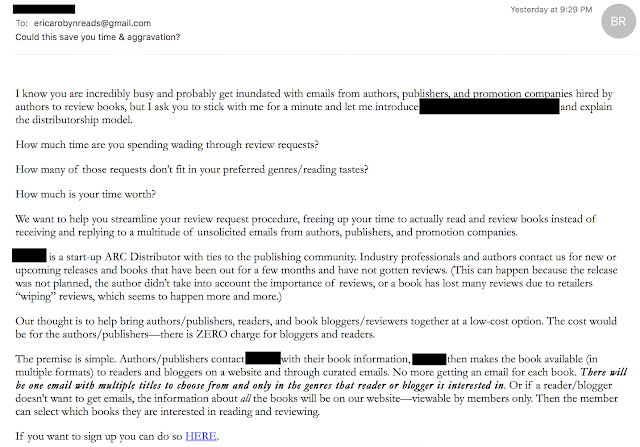Screen dimensions: 640x447
Task: Click the paragraph starting "We want to help you streamline"
Action: [306, 225]
